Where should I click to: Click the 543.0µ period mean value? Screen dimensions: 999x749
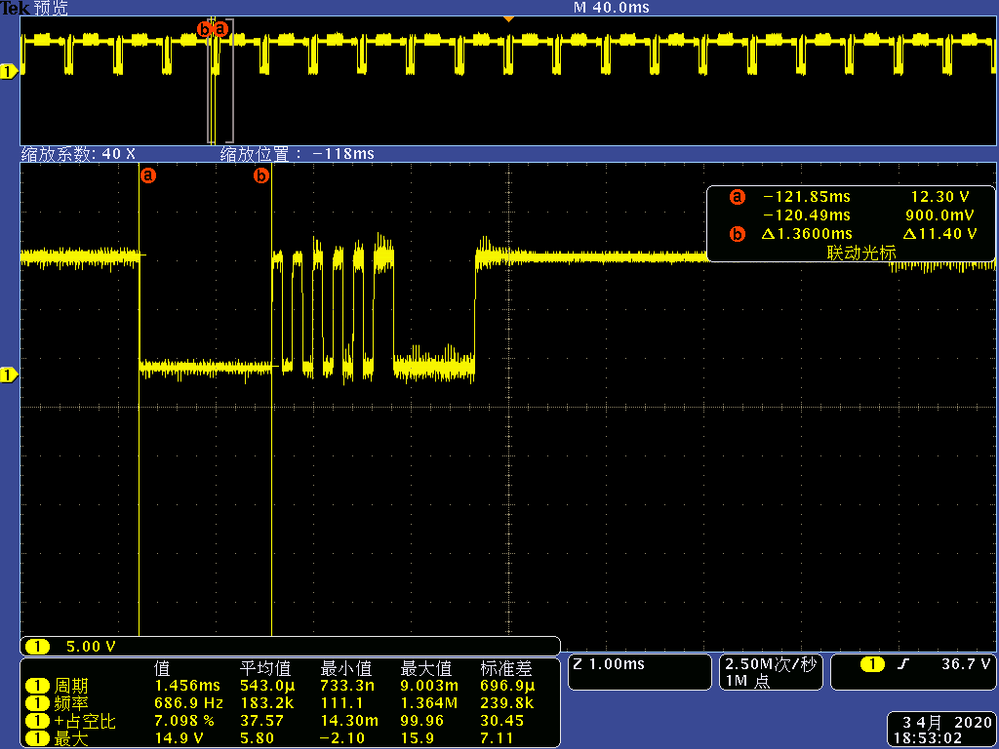tap(267, 686)
